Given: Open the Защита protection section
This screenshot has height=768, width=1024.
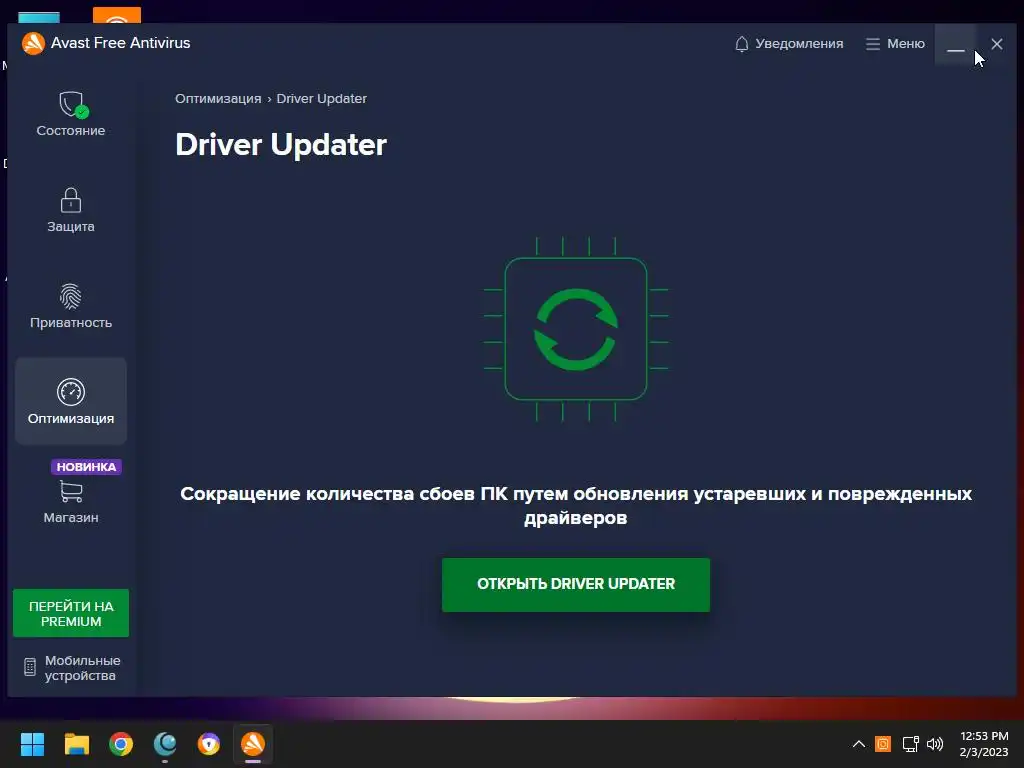Looking at the screenshot, I should (71, 210).
